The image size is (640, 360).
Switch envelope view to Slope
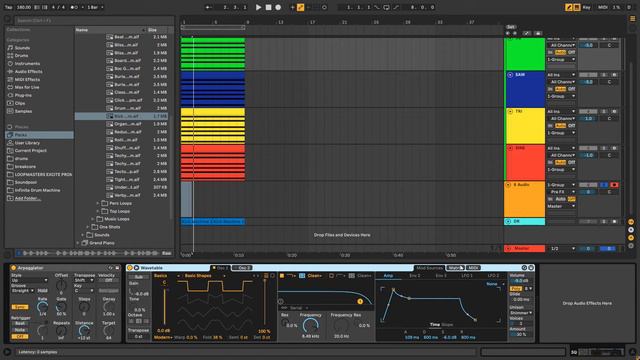(447, 325)
